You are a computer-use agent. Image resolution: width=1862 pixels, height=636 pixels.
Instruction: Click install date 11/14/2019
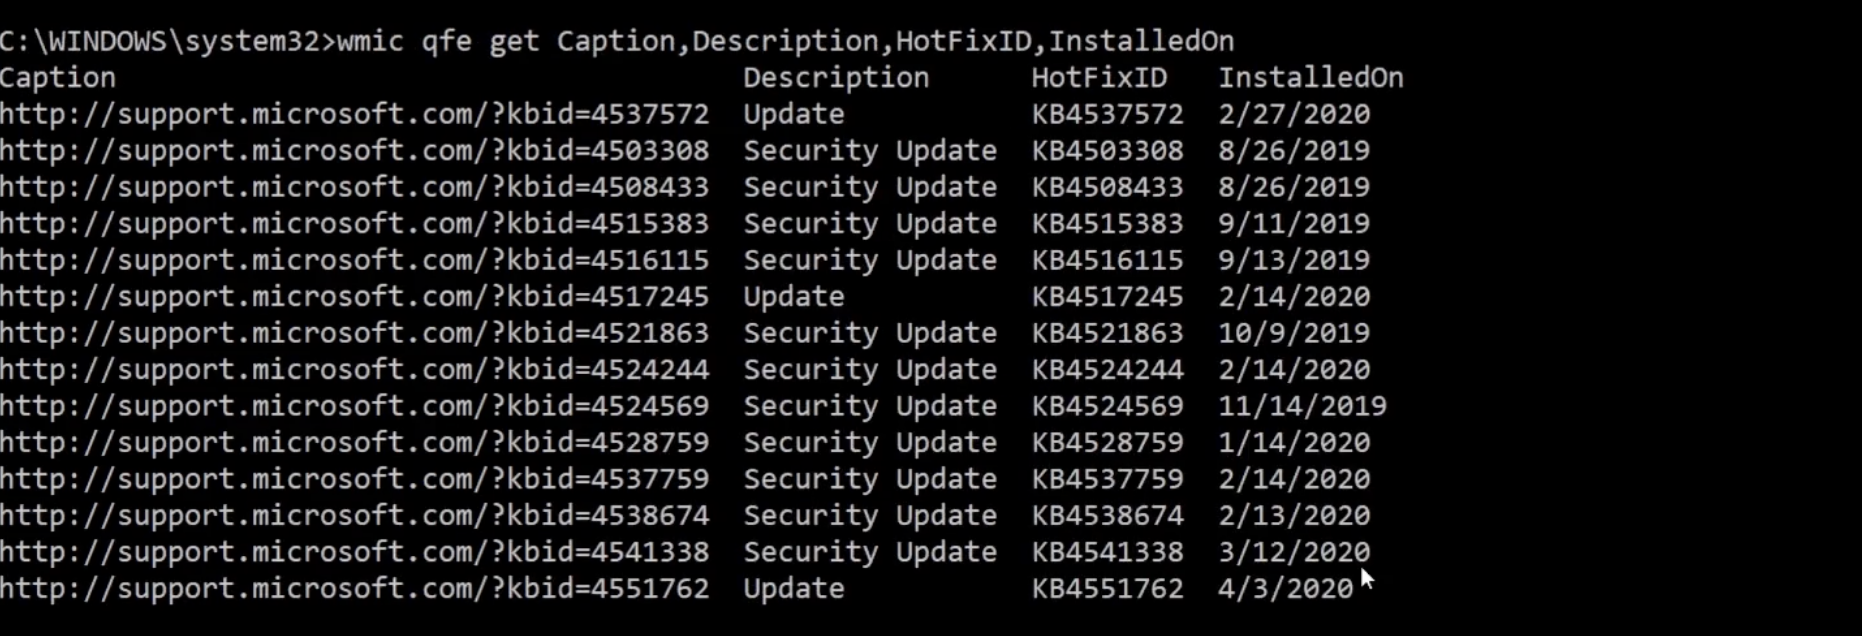click(1302, 407)
